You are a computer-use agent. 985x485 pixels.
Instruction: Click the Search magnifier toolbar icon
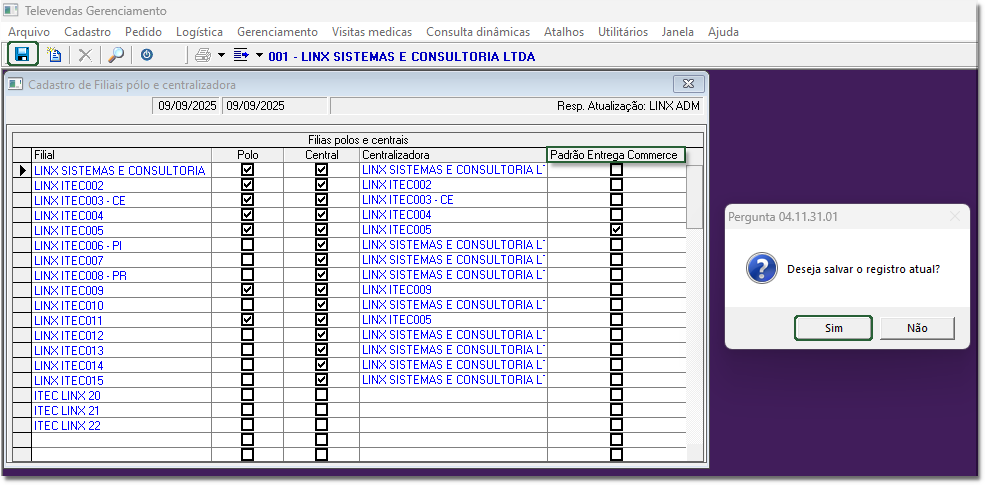(116, 55)
